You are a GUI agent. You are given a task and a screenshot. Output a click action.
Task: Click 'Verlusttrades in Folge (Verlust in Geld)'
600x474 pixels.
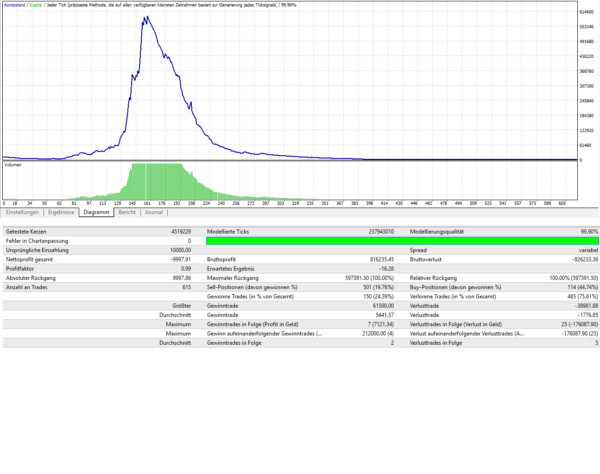[455, 324]
